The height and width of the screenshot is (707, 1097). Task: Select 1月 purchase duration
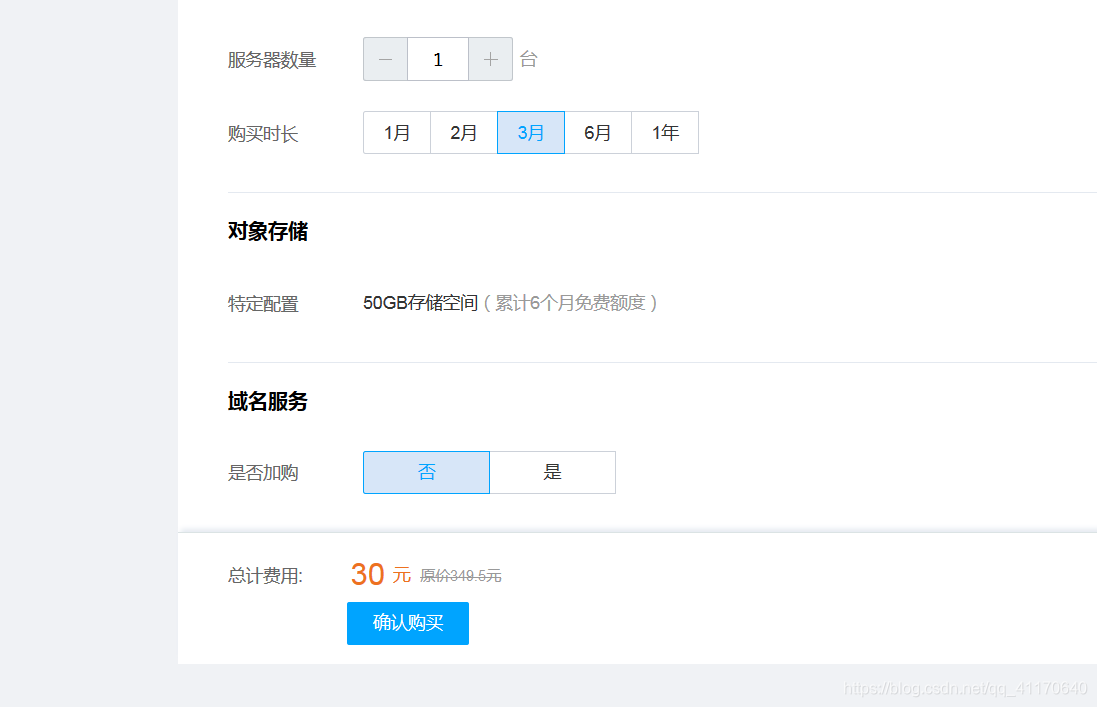pos(397,132)
